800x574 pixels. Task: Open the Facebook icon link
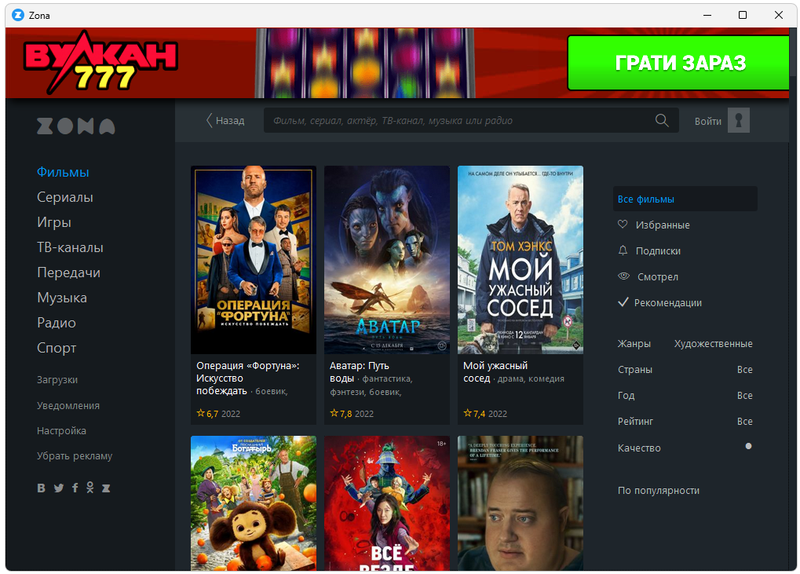pos(75,488)
